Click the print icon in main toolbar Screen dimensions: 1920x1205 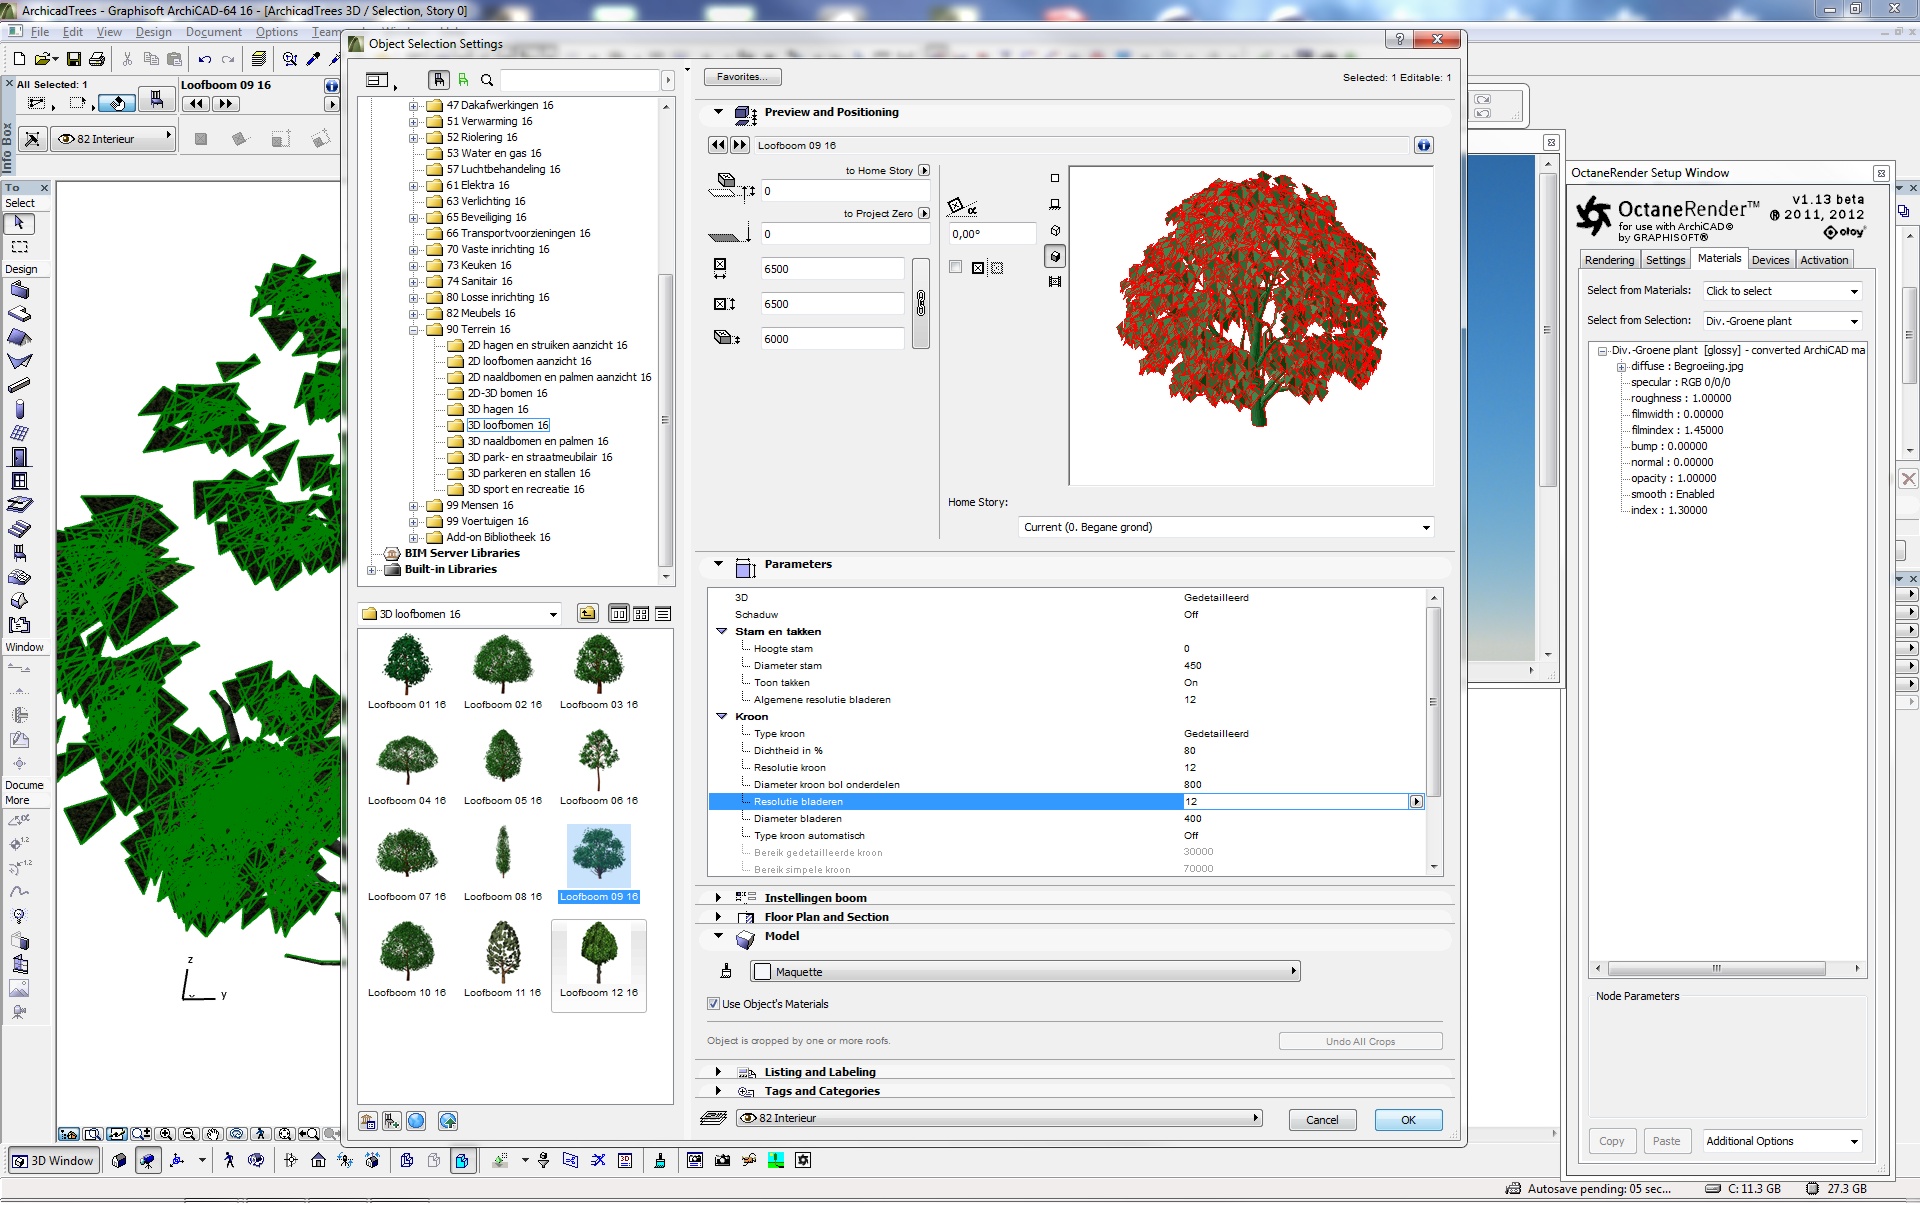pos(97,59)
